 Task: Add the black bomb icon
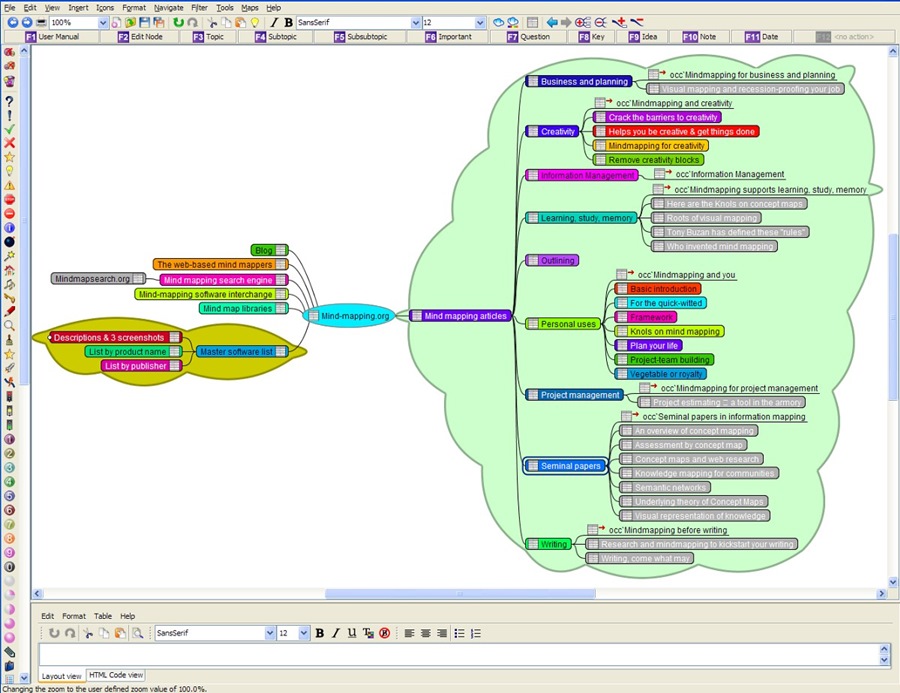click(9, 242)
